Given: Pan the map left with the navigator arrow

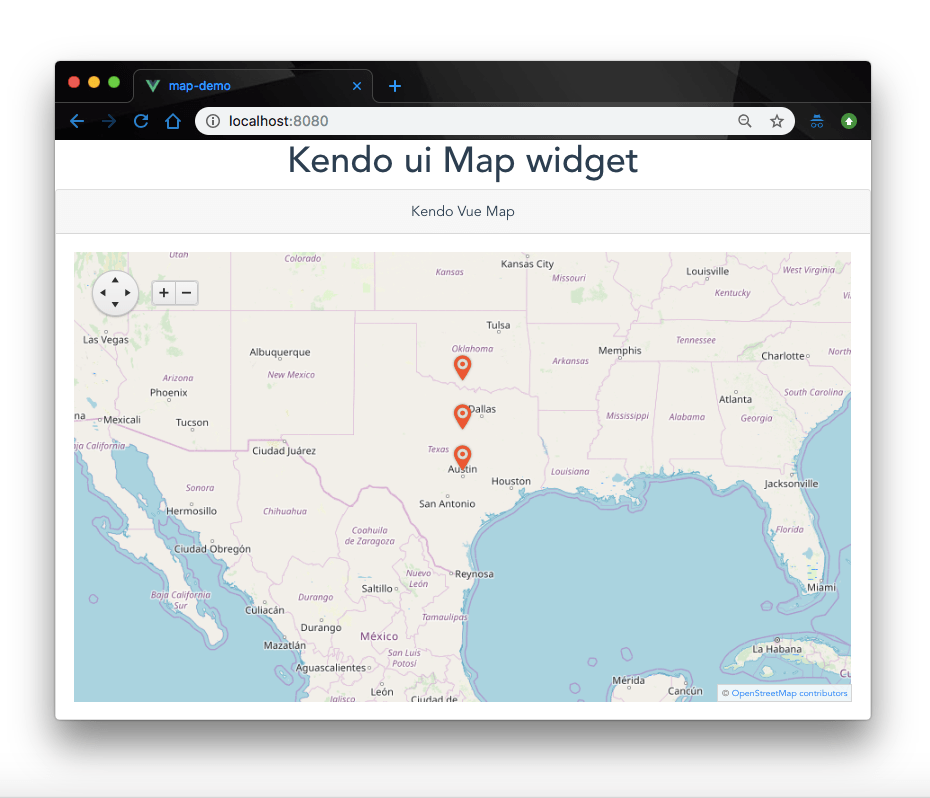Looking at the screenshot, I should [103, 293].
